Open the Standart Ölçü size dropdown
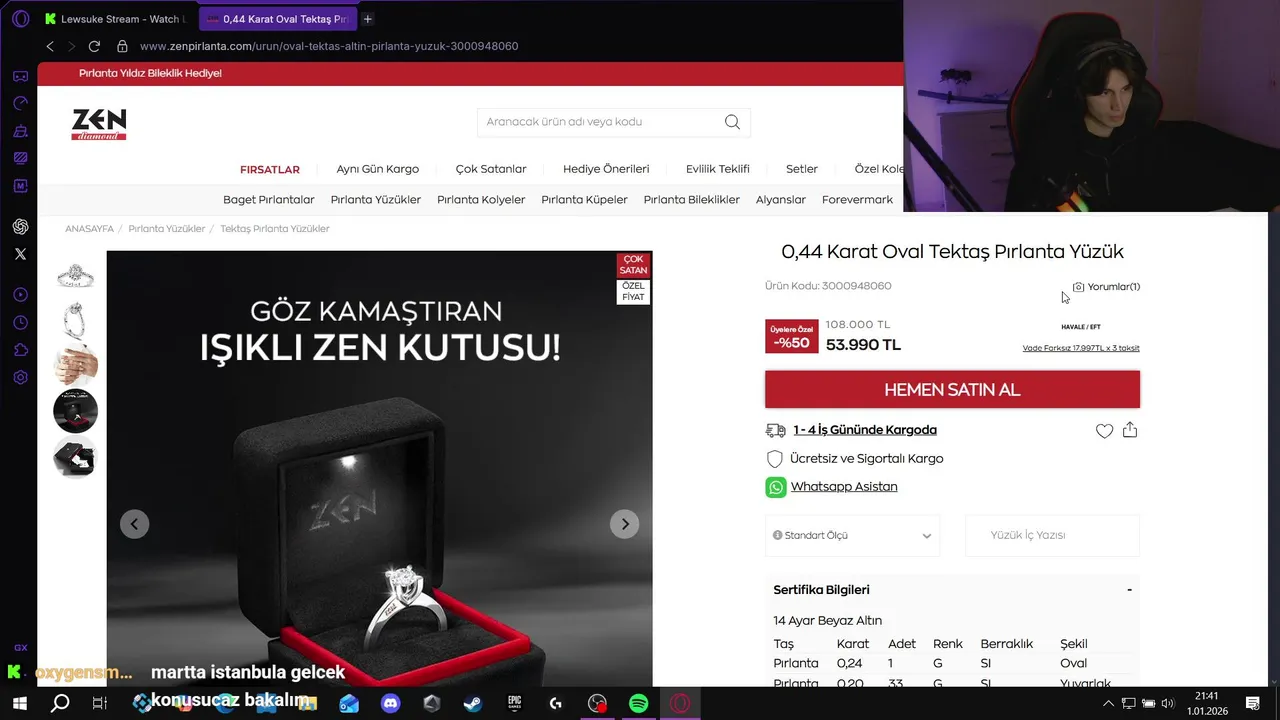Viewport: 1280px width, 720px height. (x=852, y=536)
